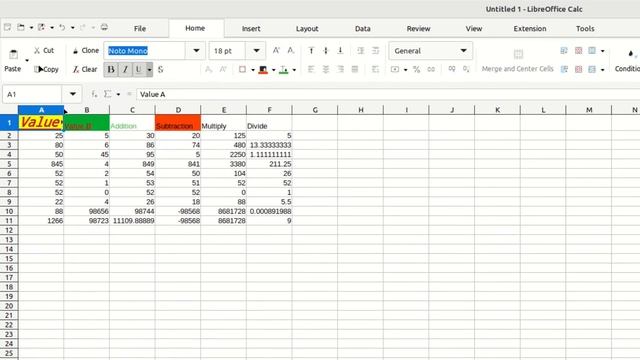Switch to the View tab
Screen dimensions: 640x360
tap(474, 29)
